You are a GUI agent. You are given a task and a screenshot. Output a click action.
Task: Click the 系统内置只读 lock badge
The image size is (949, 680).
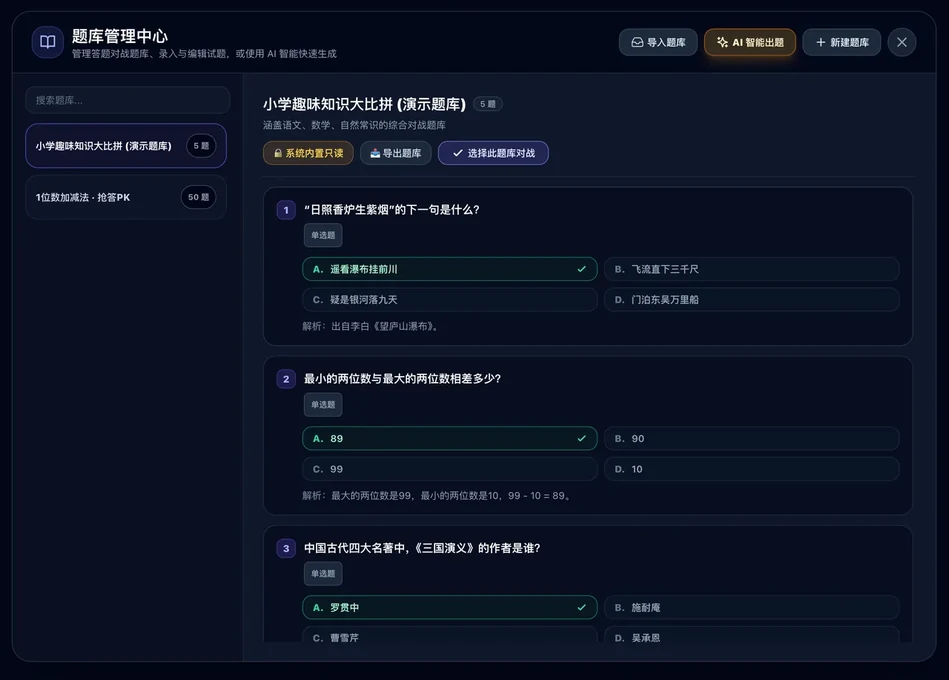tap(308, 153)
